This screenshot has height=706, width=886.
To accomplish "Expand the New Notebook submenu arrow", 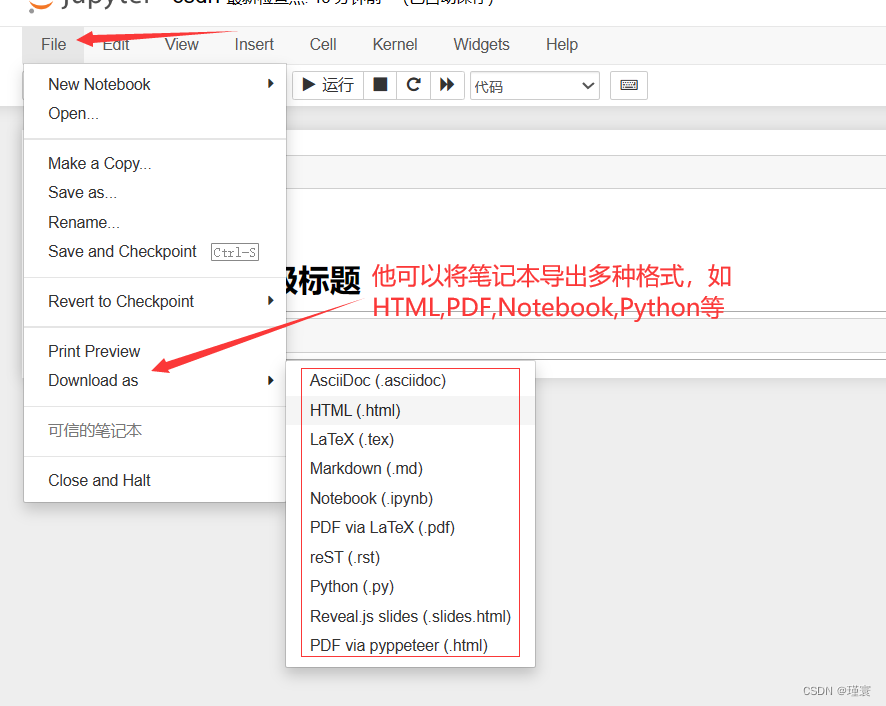I will (268, 84).
